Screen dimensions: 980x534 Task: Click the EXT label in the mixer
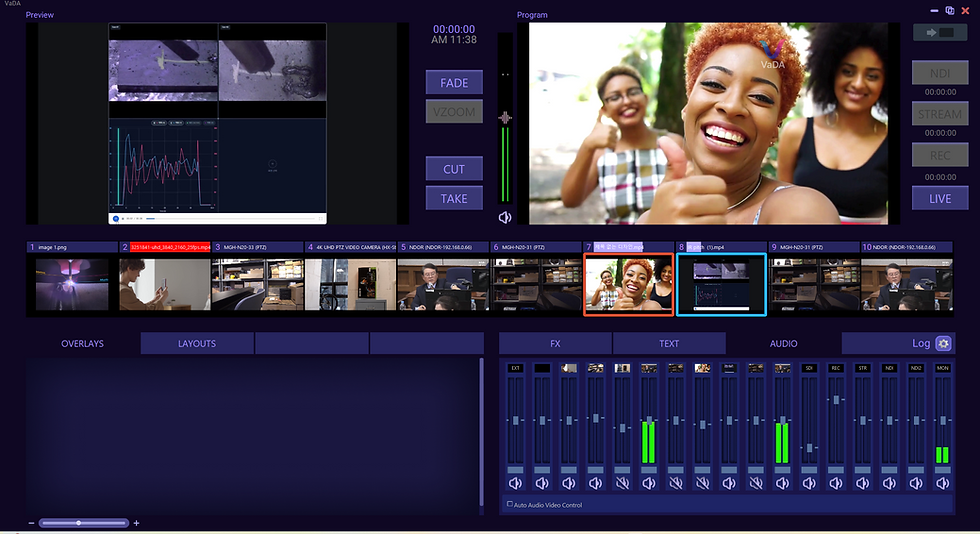(x=515, y=368)
